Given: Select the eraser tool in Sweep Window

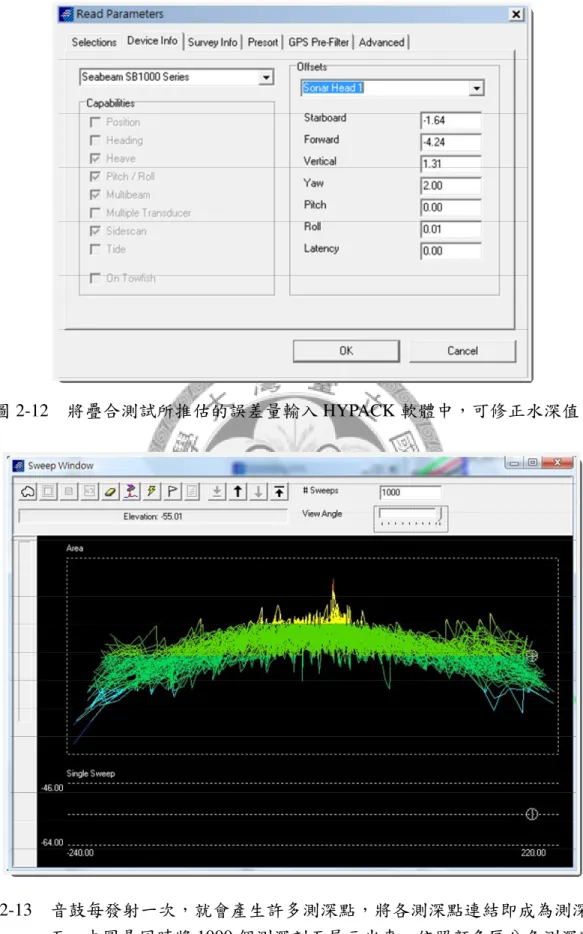Looking at the screenshot, I should click(x=110, y=492).
